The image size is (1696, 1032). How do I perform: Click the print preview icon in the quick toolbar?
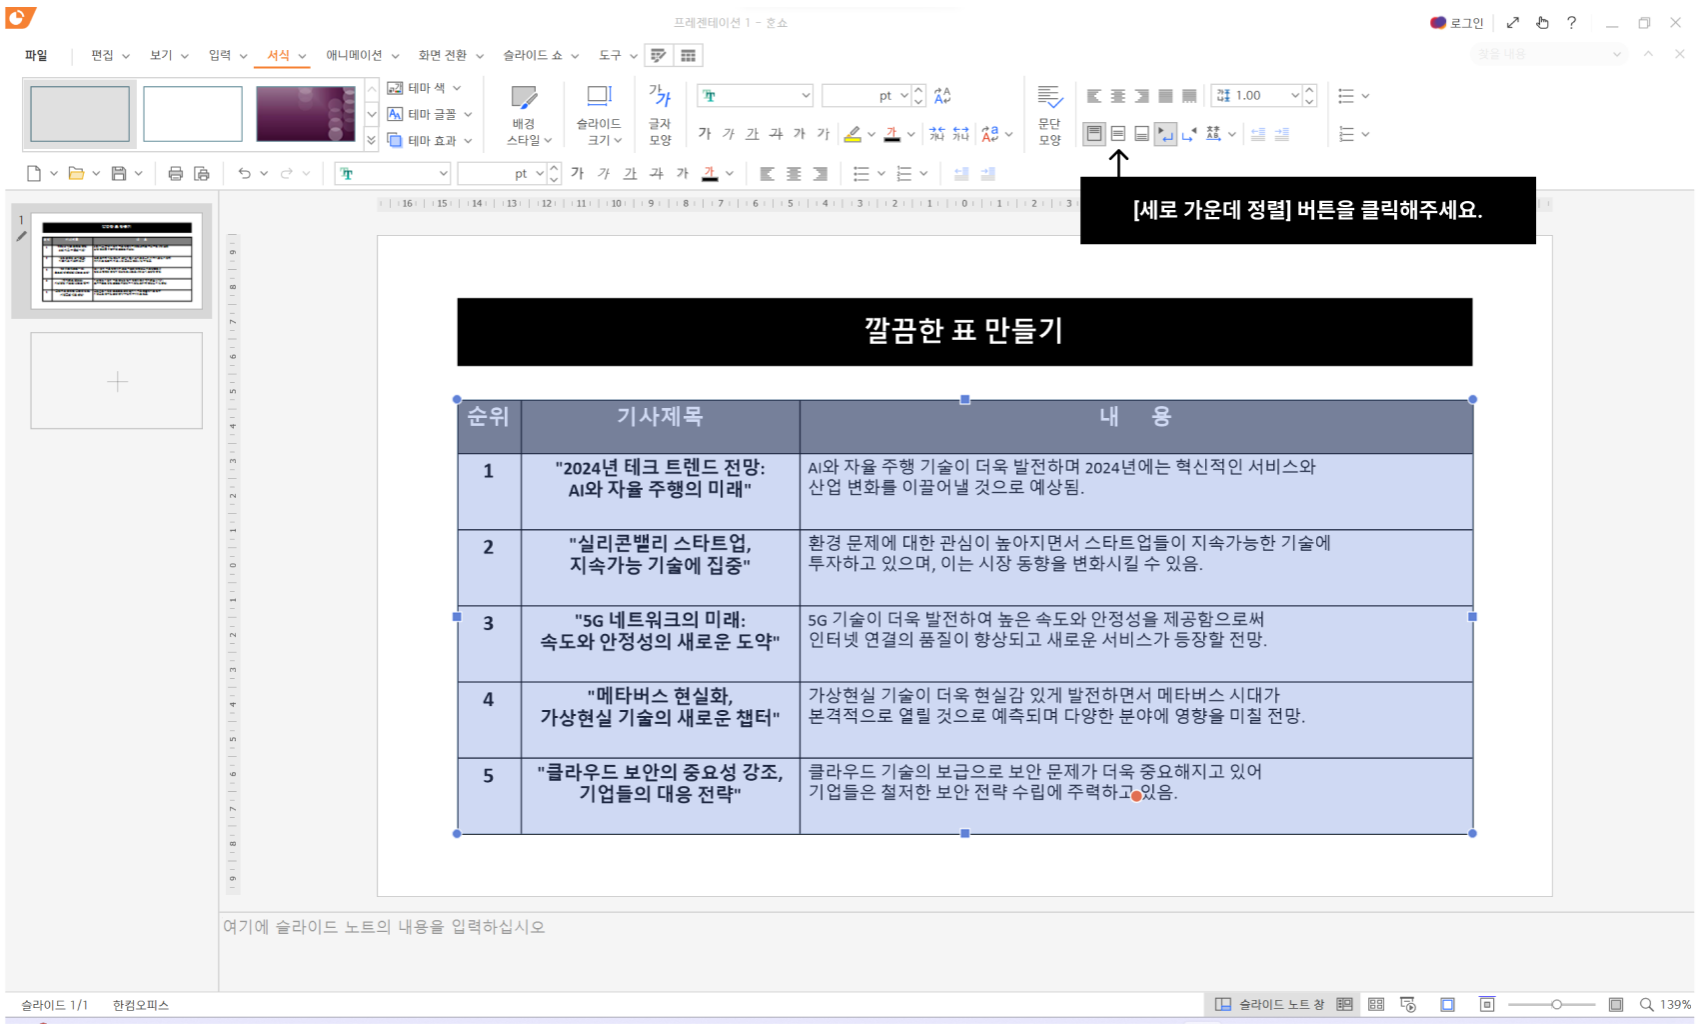pyautogui.click(x=202, y=174)
